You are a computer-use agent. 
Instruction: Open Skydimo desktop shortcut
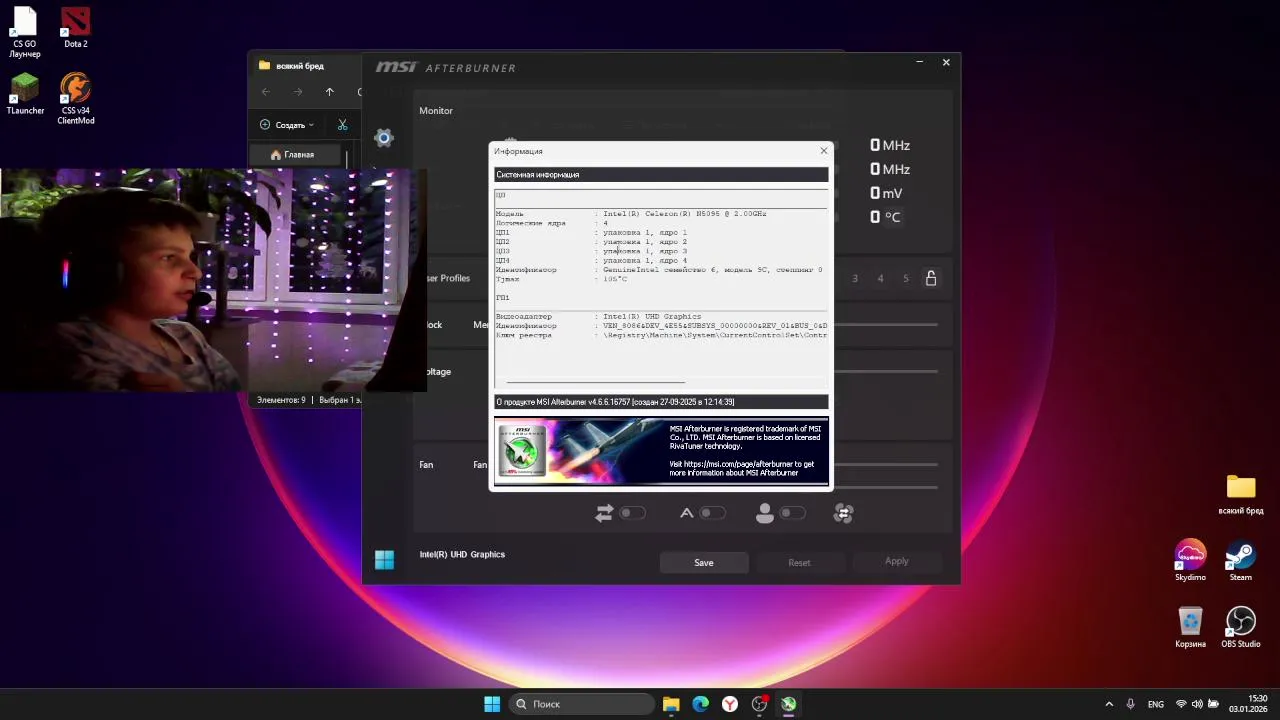coord(1190,561)
